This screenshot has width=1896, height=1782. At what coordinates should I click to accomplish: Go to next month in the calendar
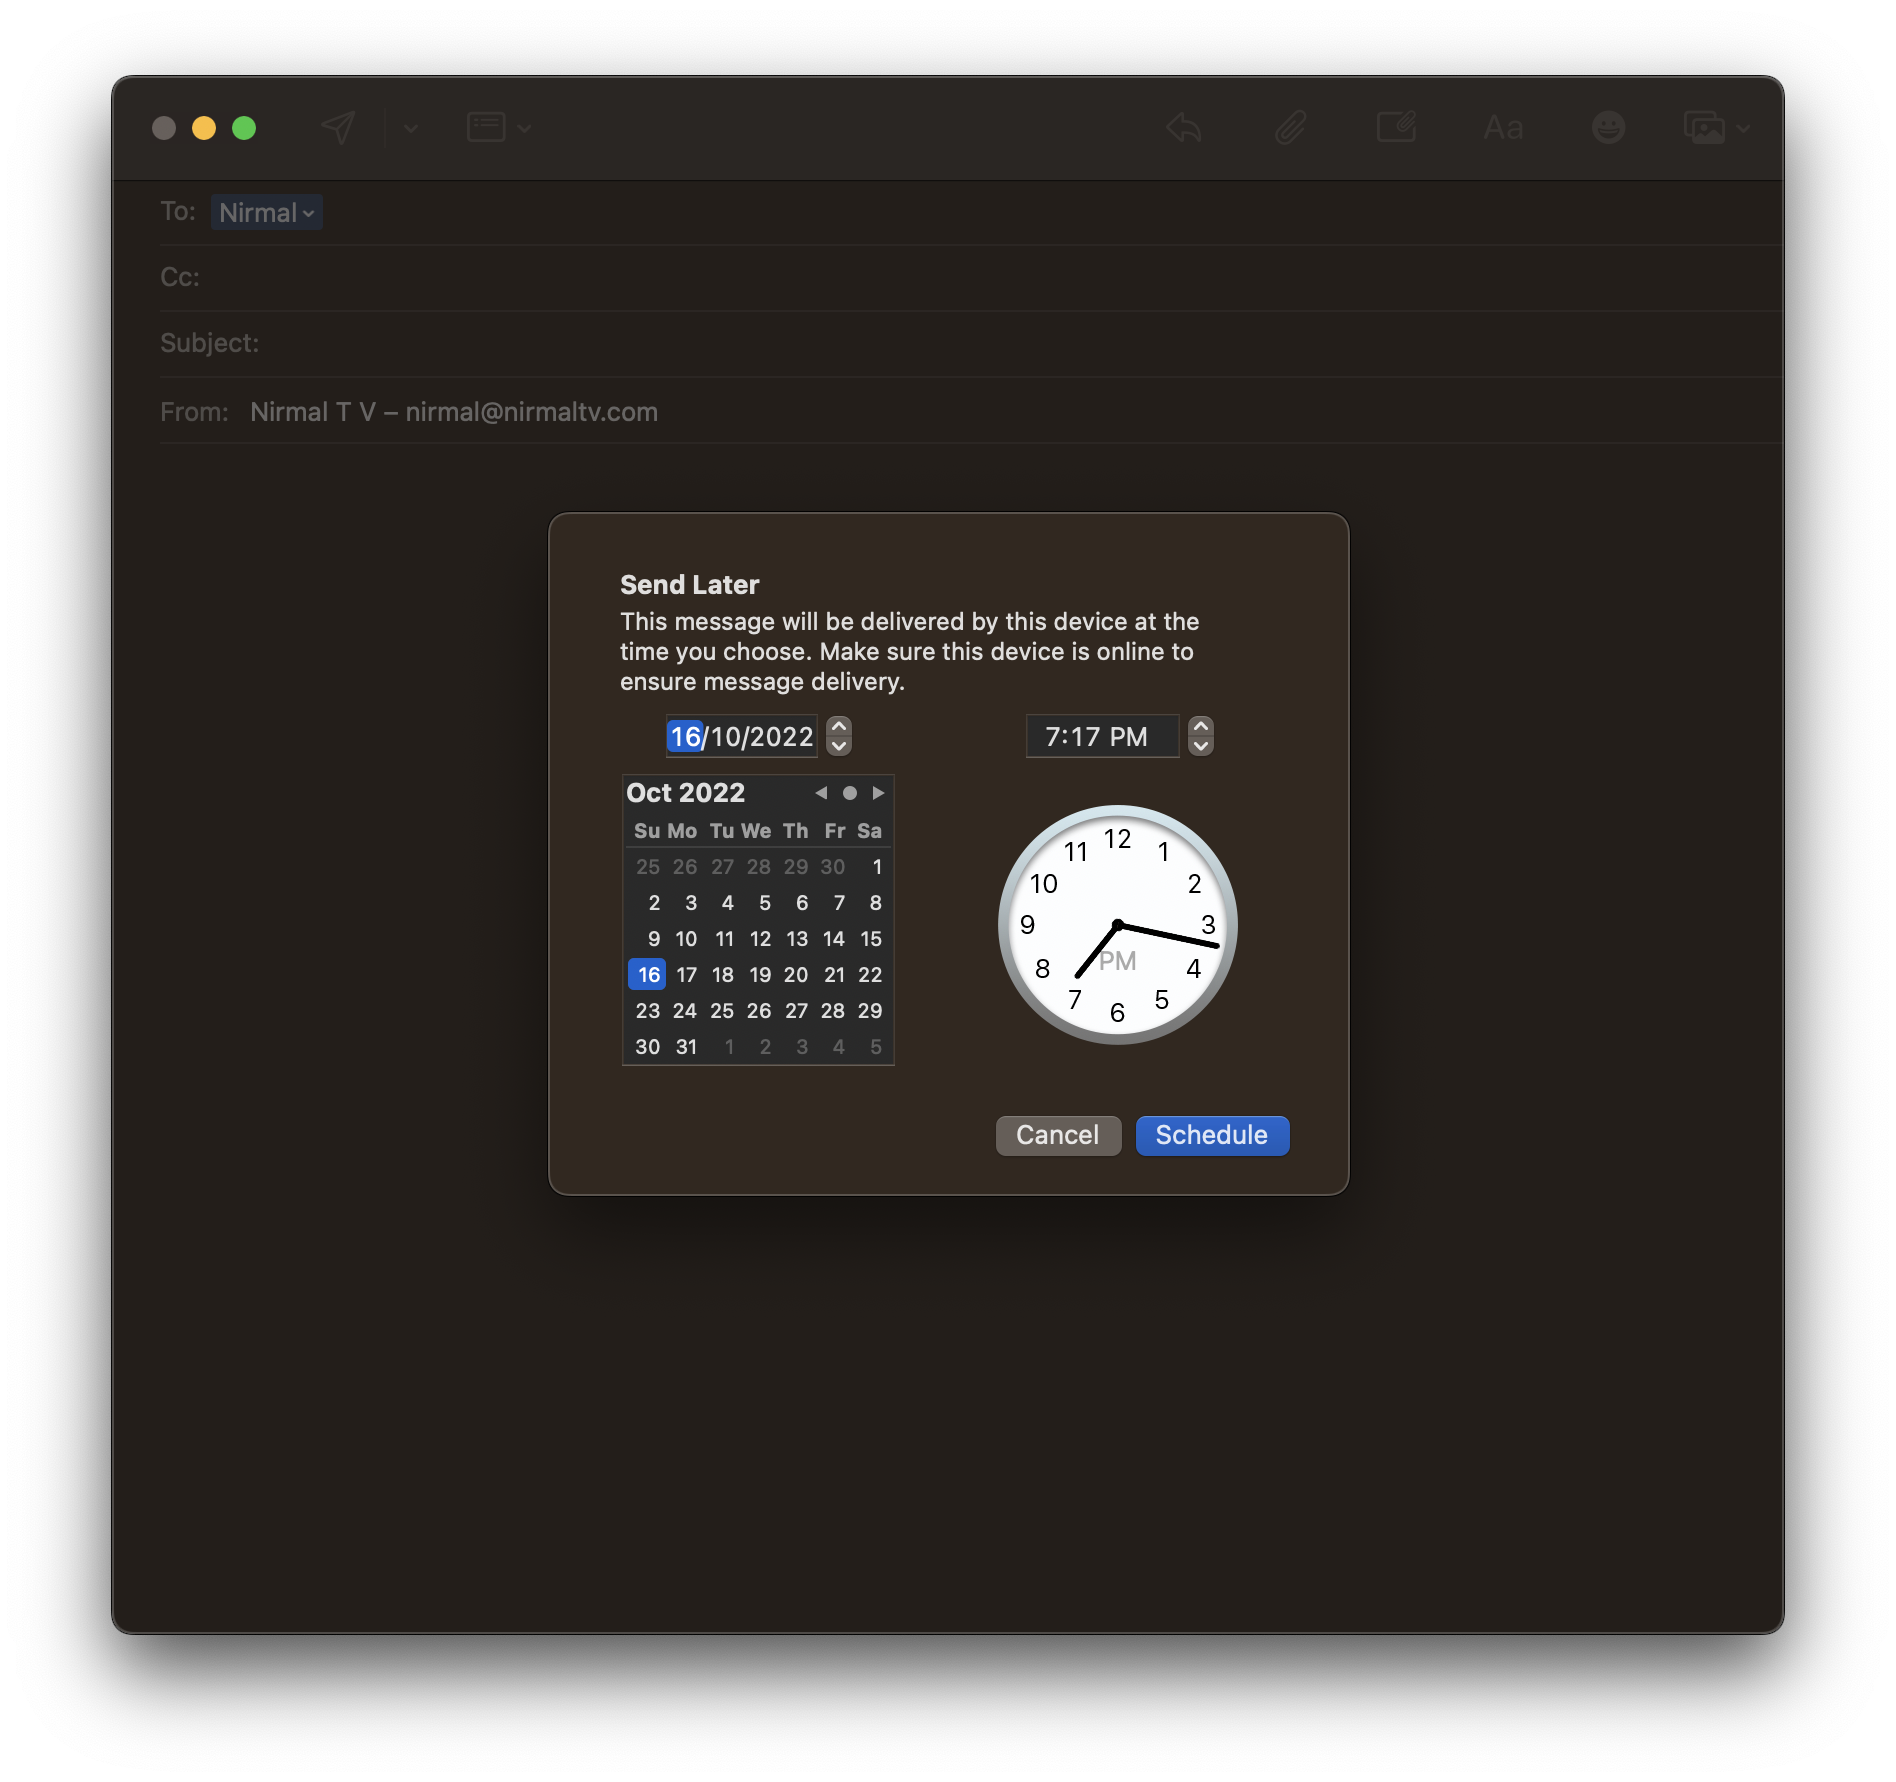click(x=878, y=792)
